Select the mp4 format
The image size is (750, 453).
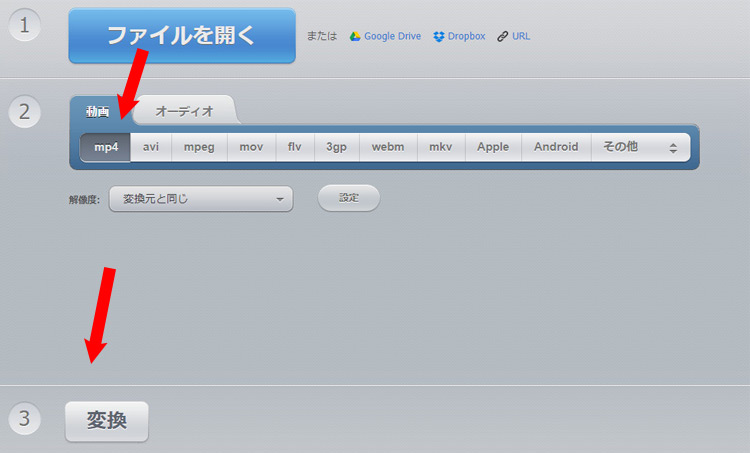click(x=105, y=147)
